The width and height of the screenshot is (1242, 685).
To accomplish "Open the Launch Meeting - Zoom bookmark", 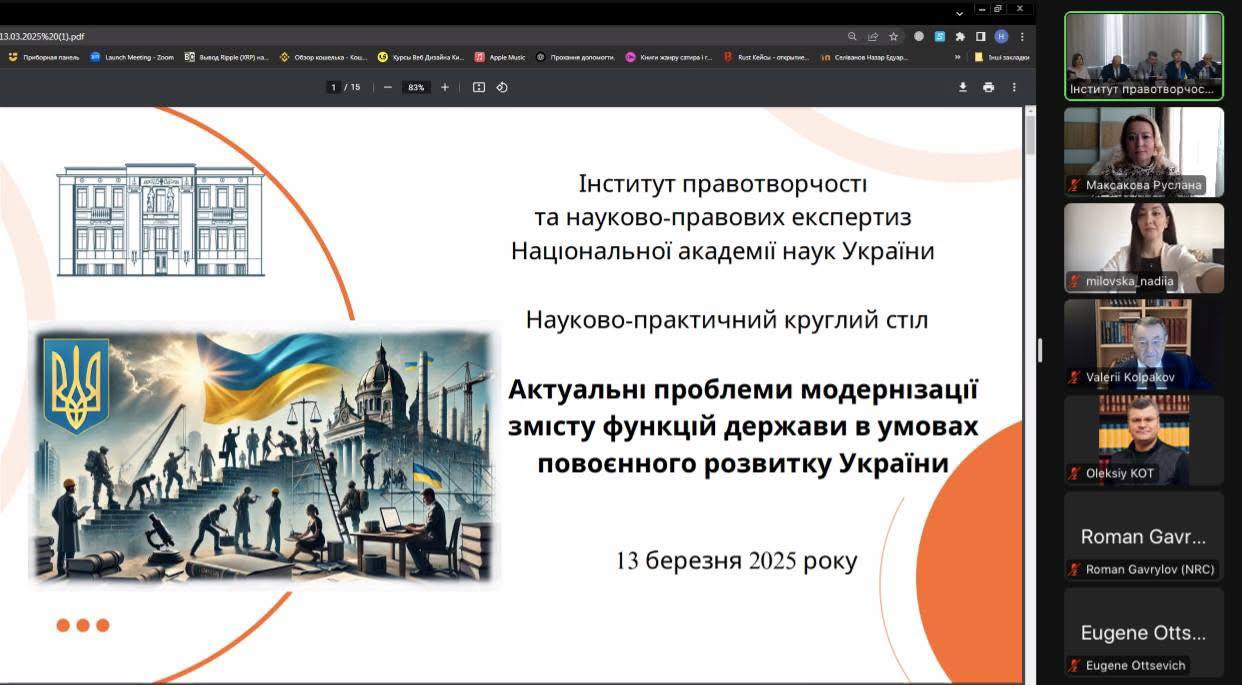I will coord(132,57).
